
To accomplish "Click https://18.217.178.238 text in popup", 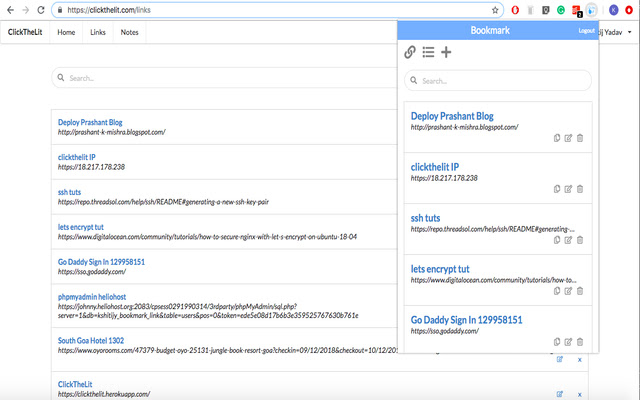I will 444,178.
